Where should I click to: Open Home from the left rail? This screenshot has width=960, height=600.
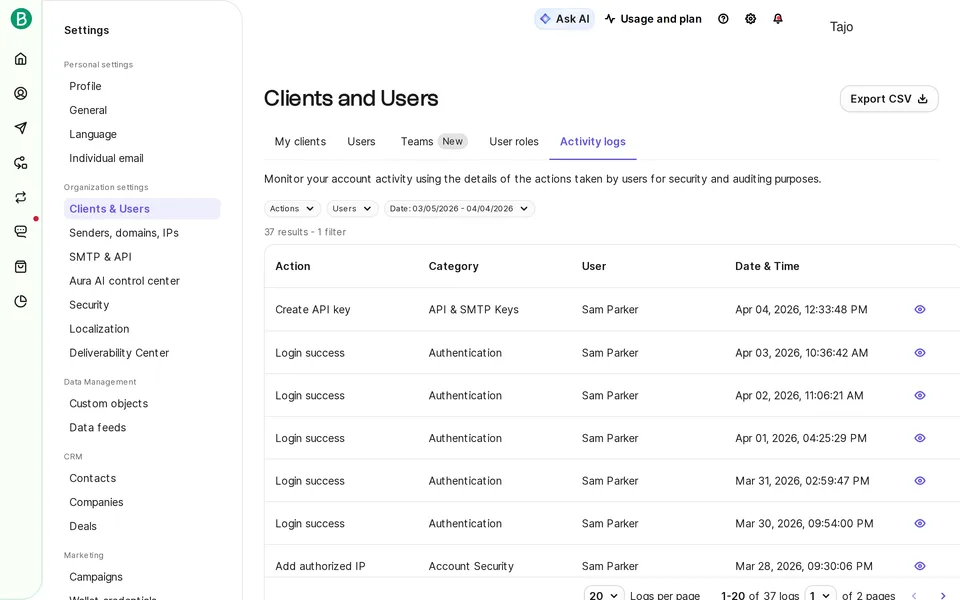click(x=21, y=59)
